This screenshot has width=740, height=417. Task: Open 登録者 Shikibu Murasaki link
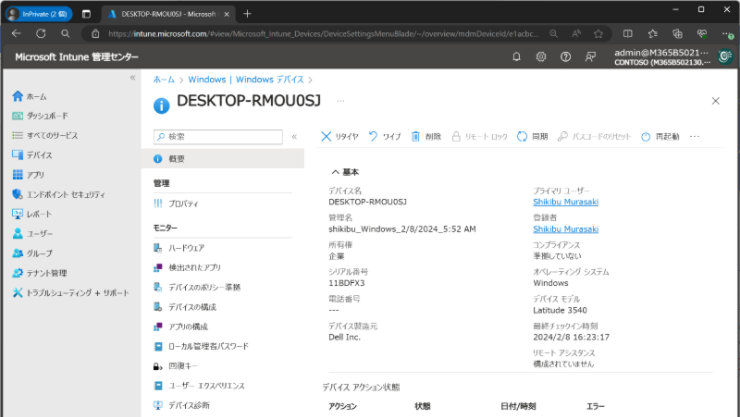coord(565,229)
